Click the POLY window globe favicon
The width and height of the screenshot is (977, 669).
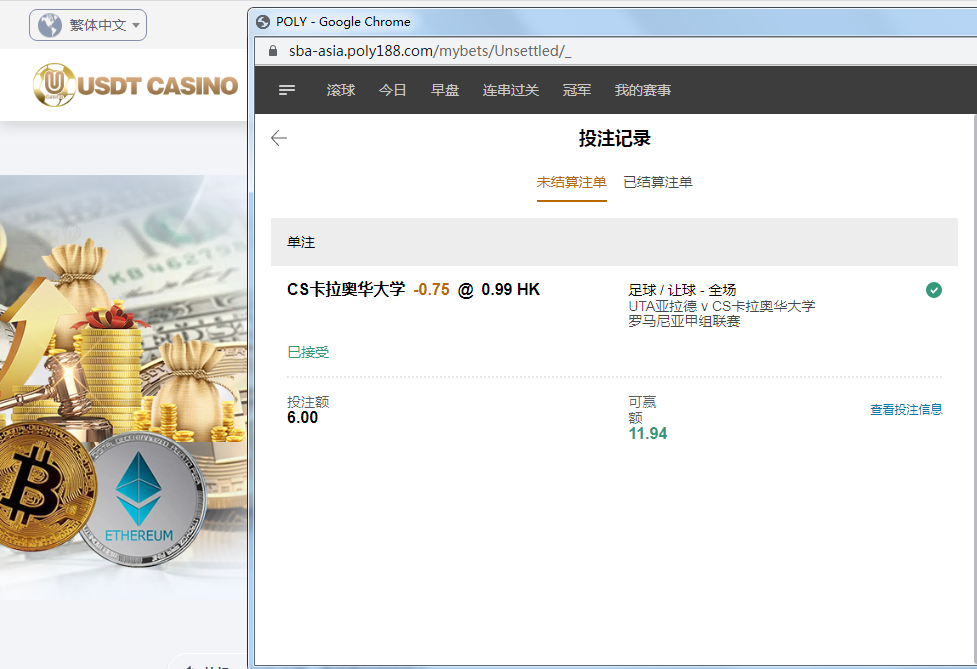[x=263, y=22]
